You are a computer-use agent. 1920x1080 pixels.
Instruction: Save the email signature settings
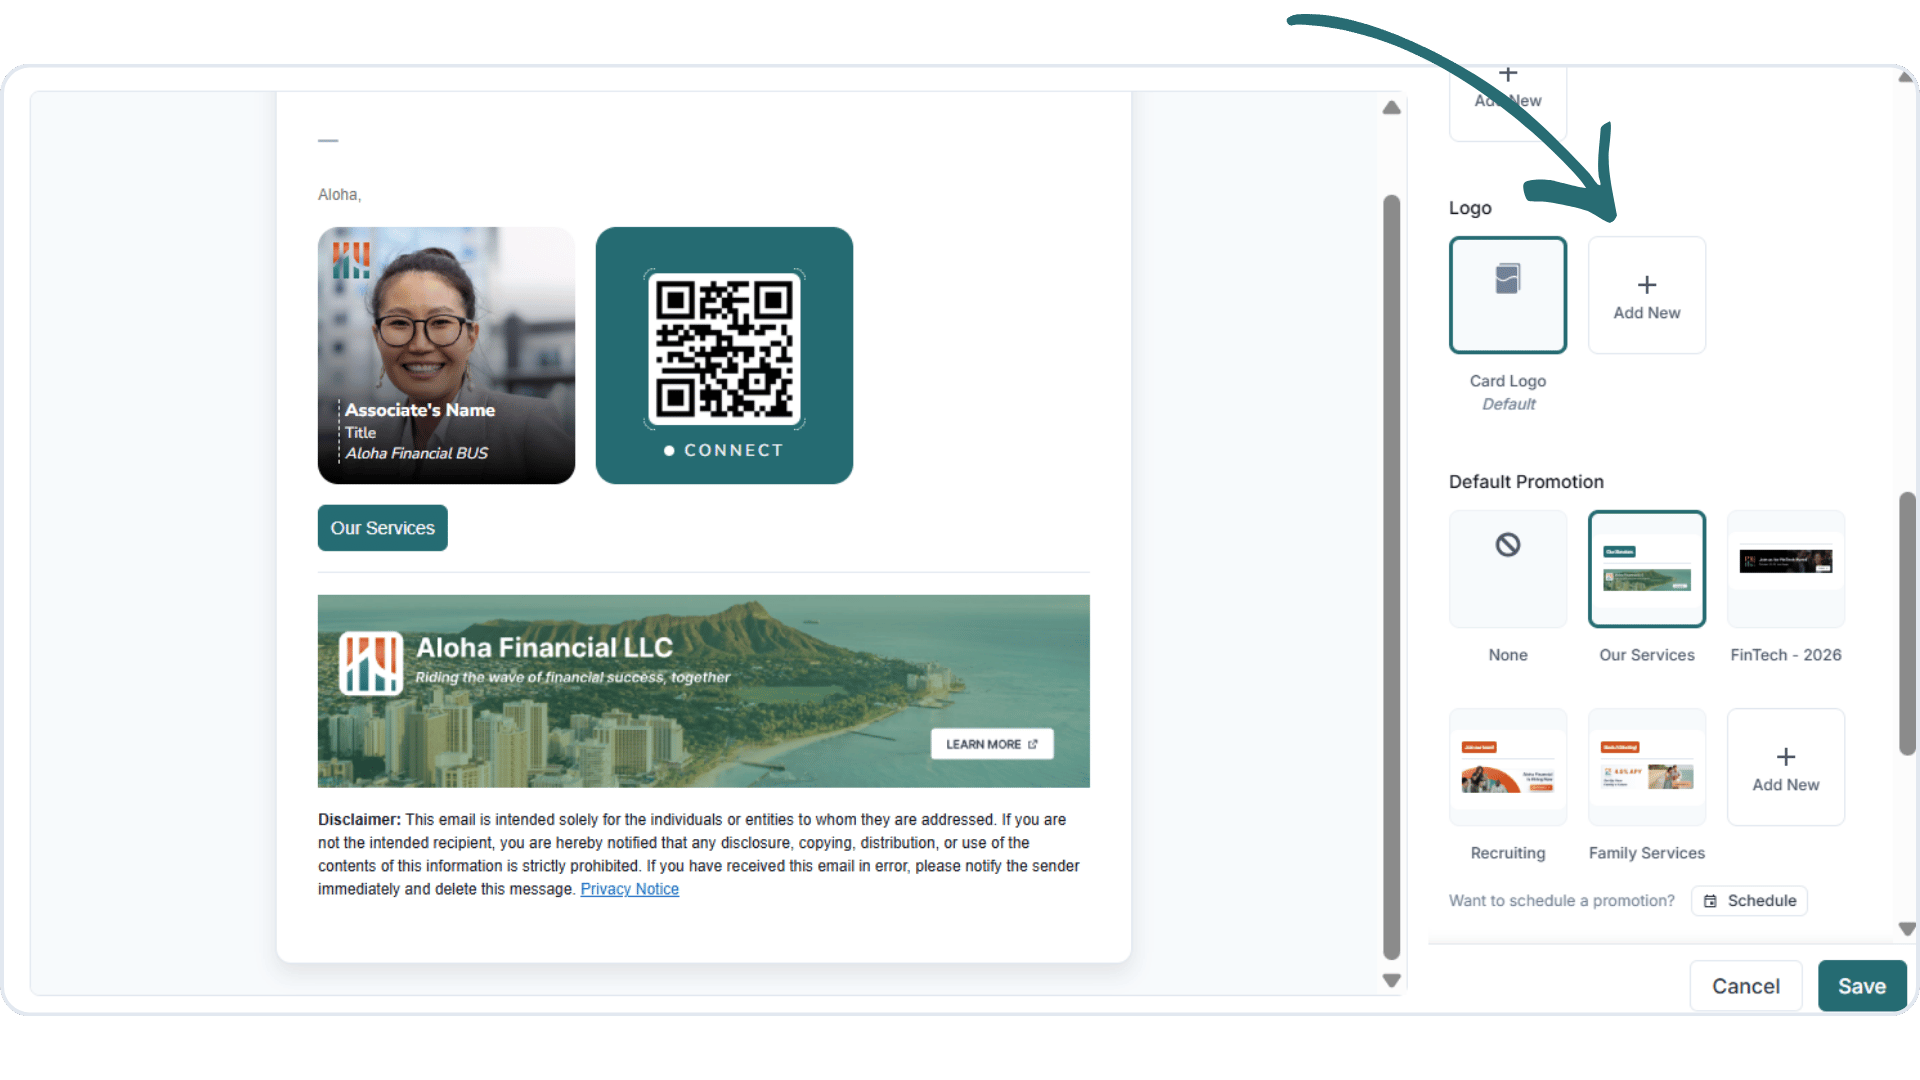(1861, 986)
